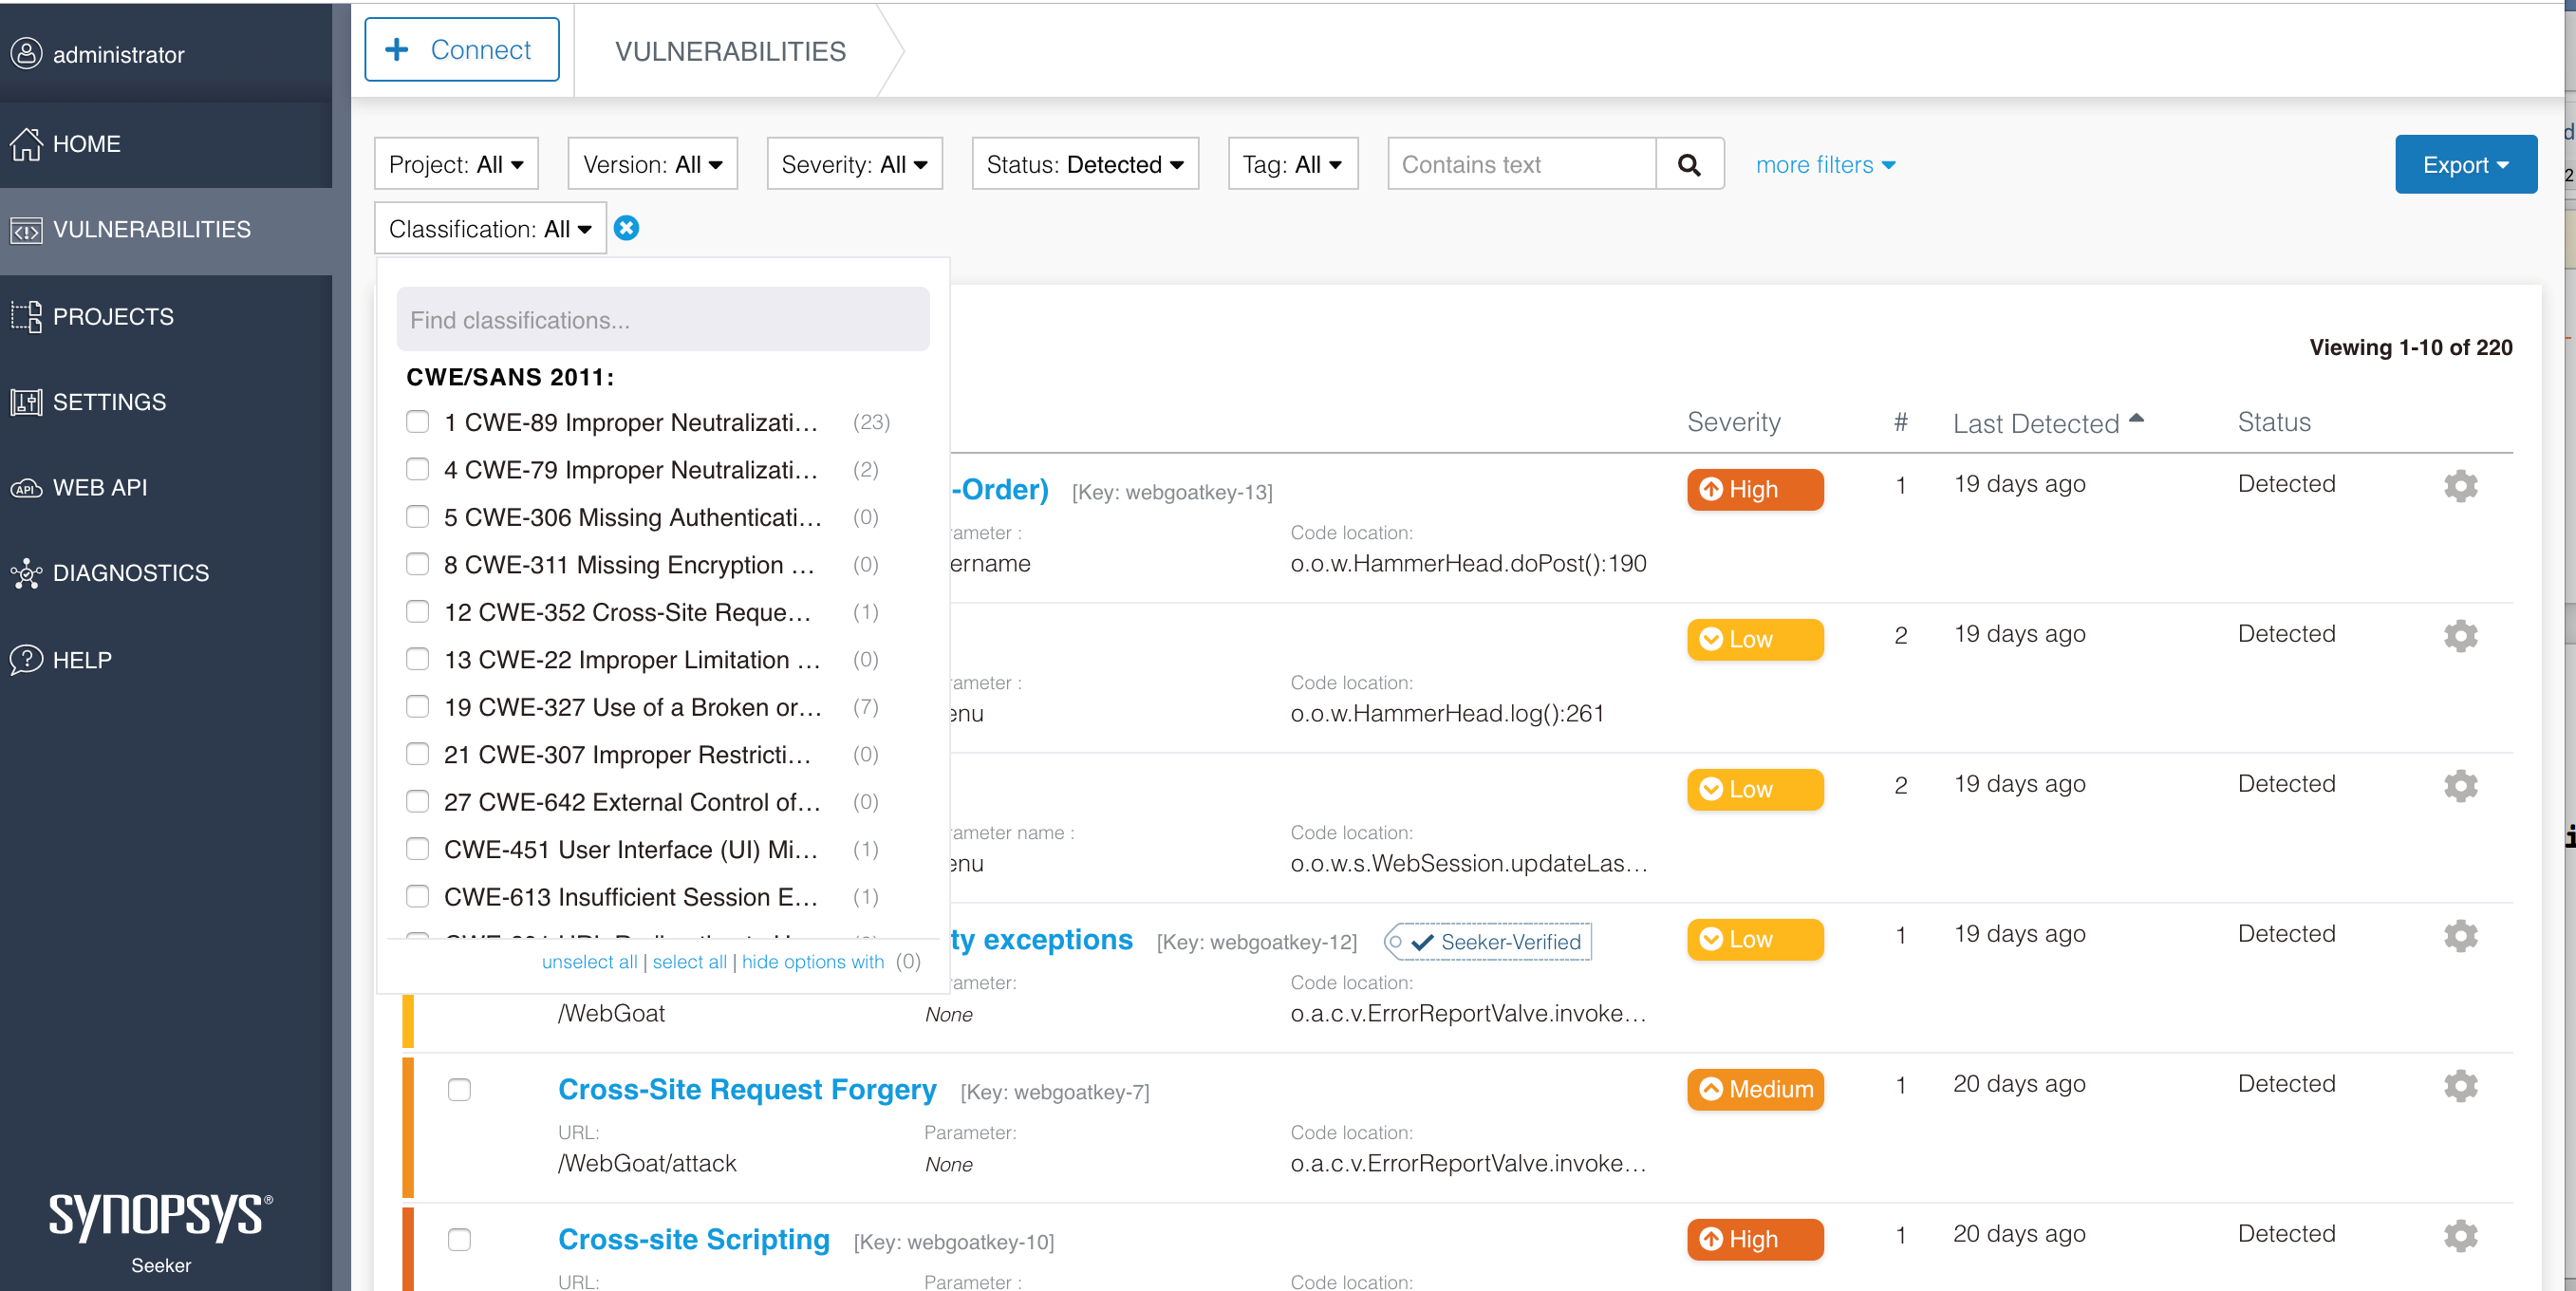Viewport: 2576px width, 1291px height.
Task: Click the HOME house icon
Action: tap(26, 144)
